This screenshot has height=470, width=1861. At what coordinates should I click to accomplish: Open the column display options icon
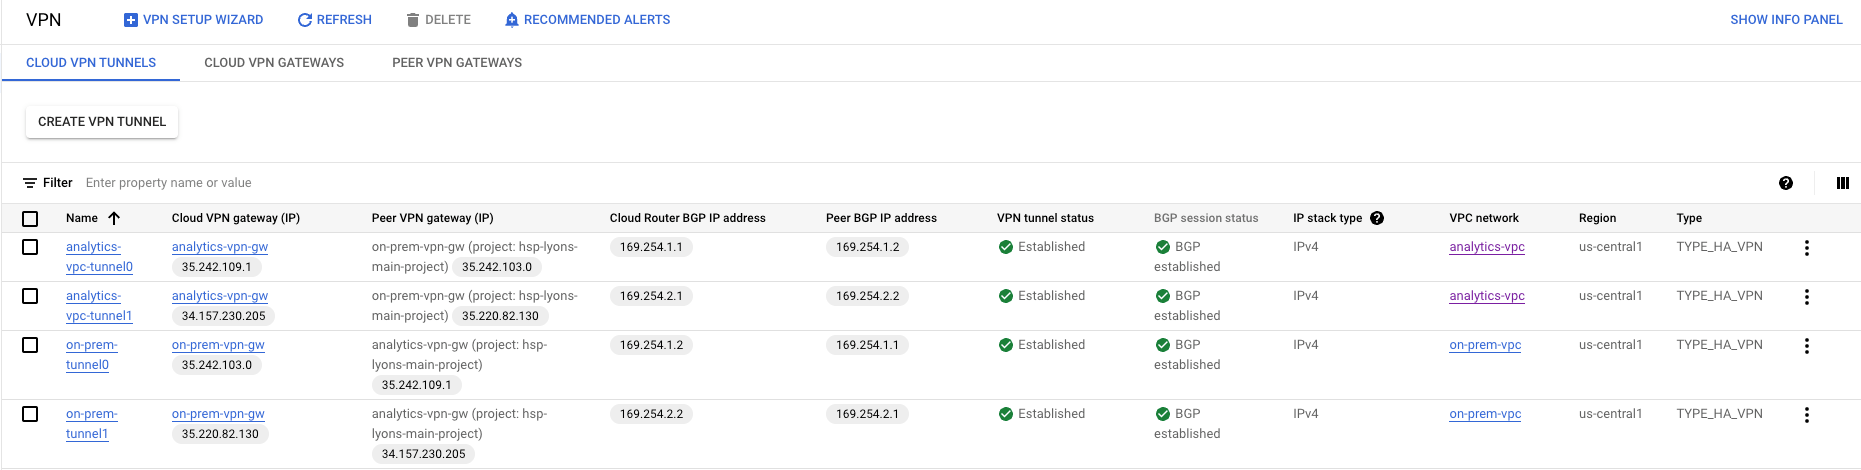[x=1843, y=183]
